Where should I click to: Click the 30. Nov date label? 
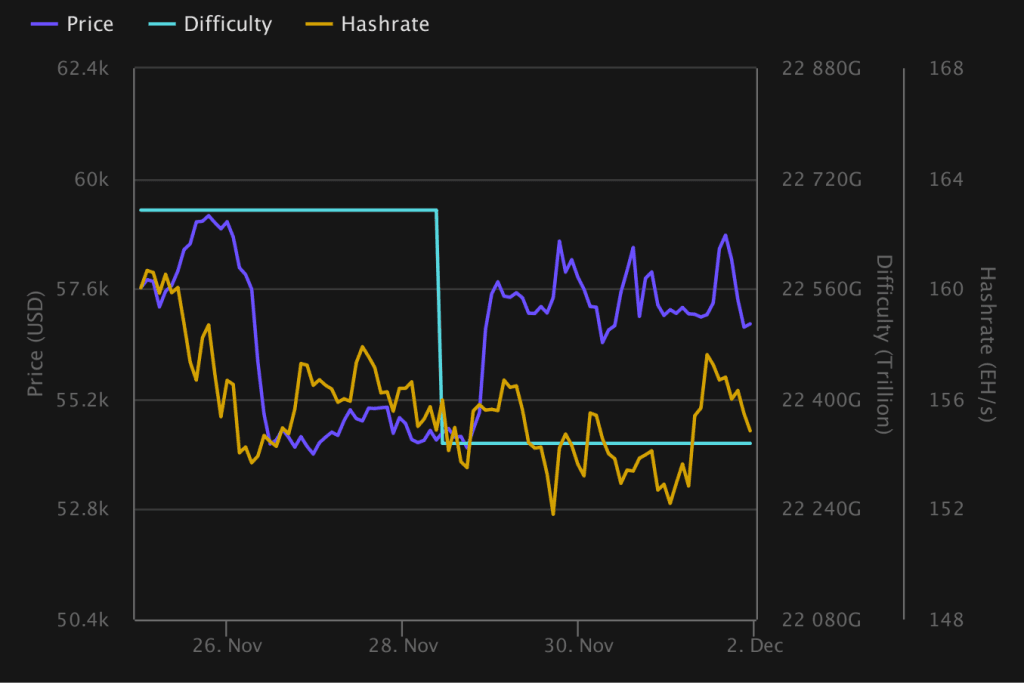click(580, 646)
